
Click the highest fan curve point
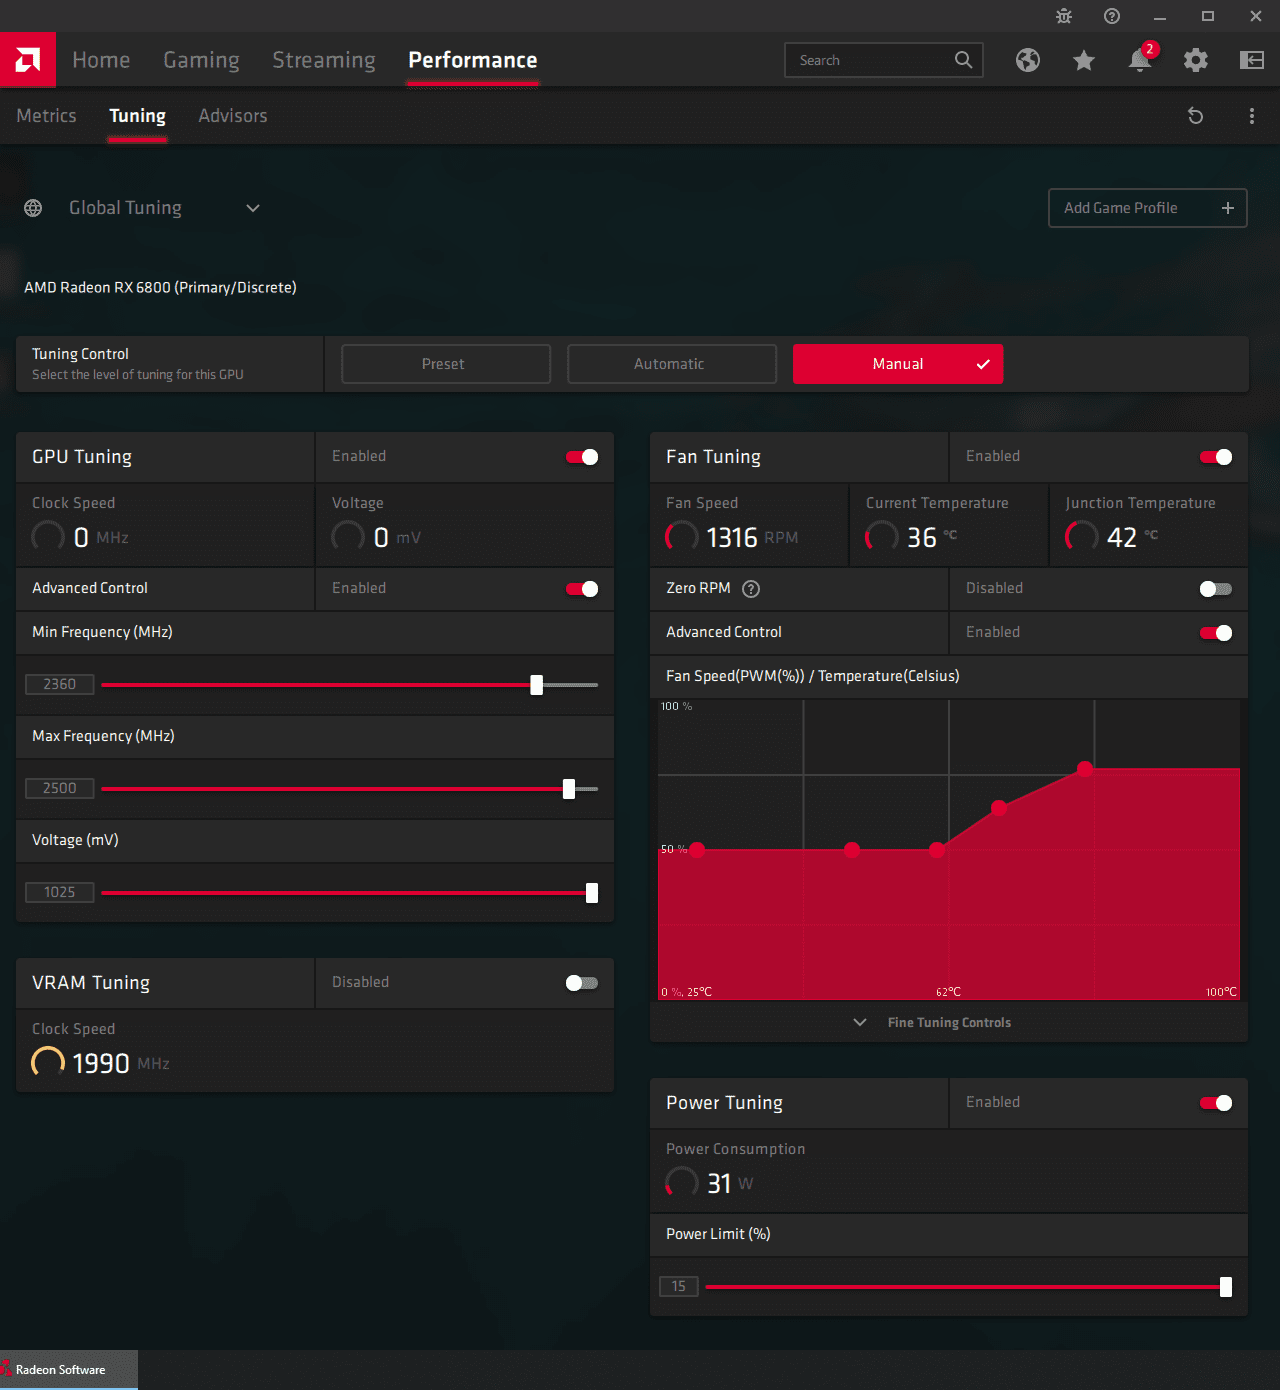(x=1085, y=769)
